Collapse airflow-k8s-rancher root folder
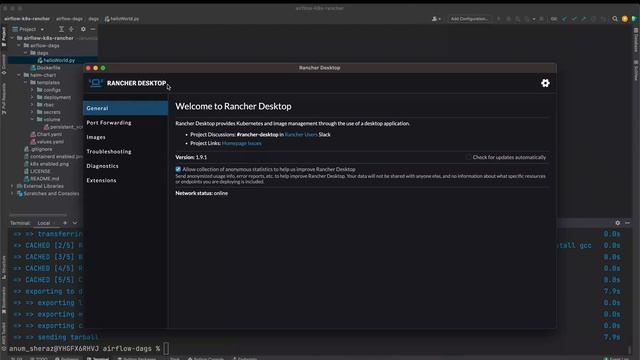640x360 pixels. pyautogui.click(x=12, y=38)
